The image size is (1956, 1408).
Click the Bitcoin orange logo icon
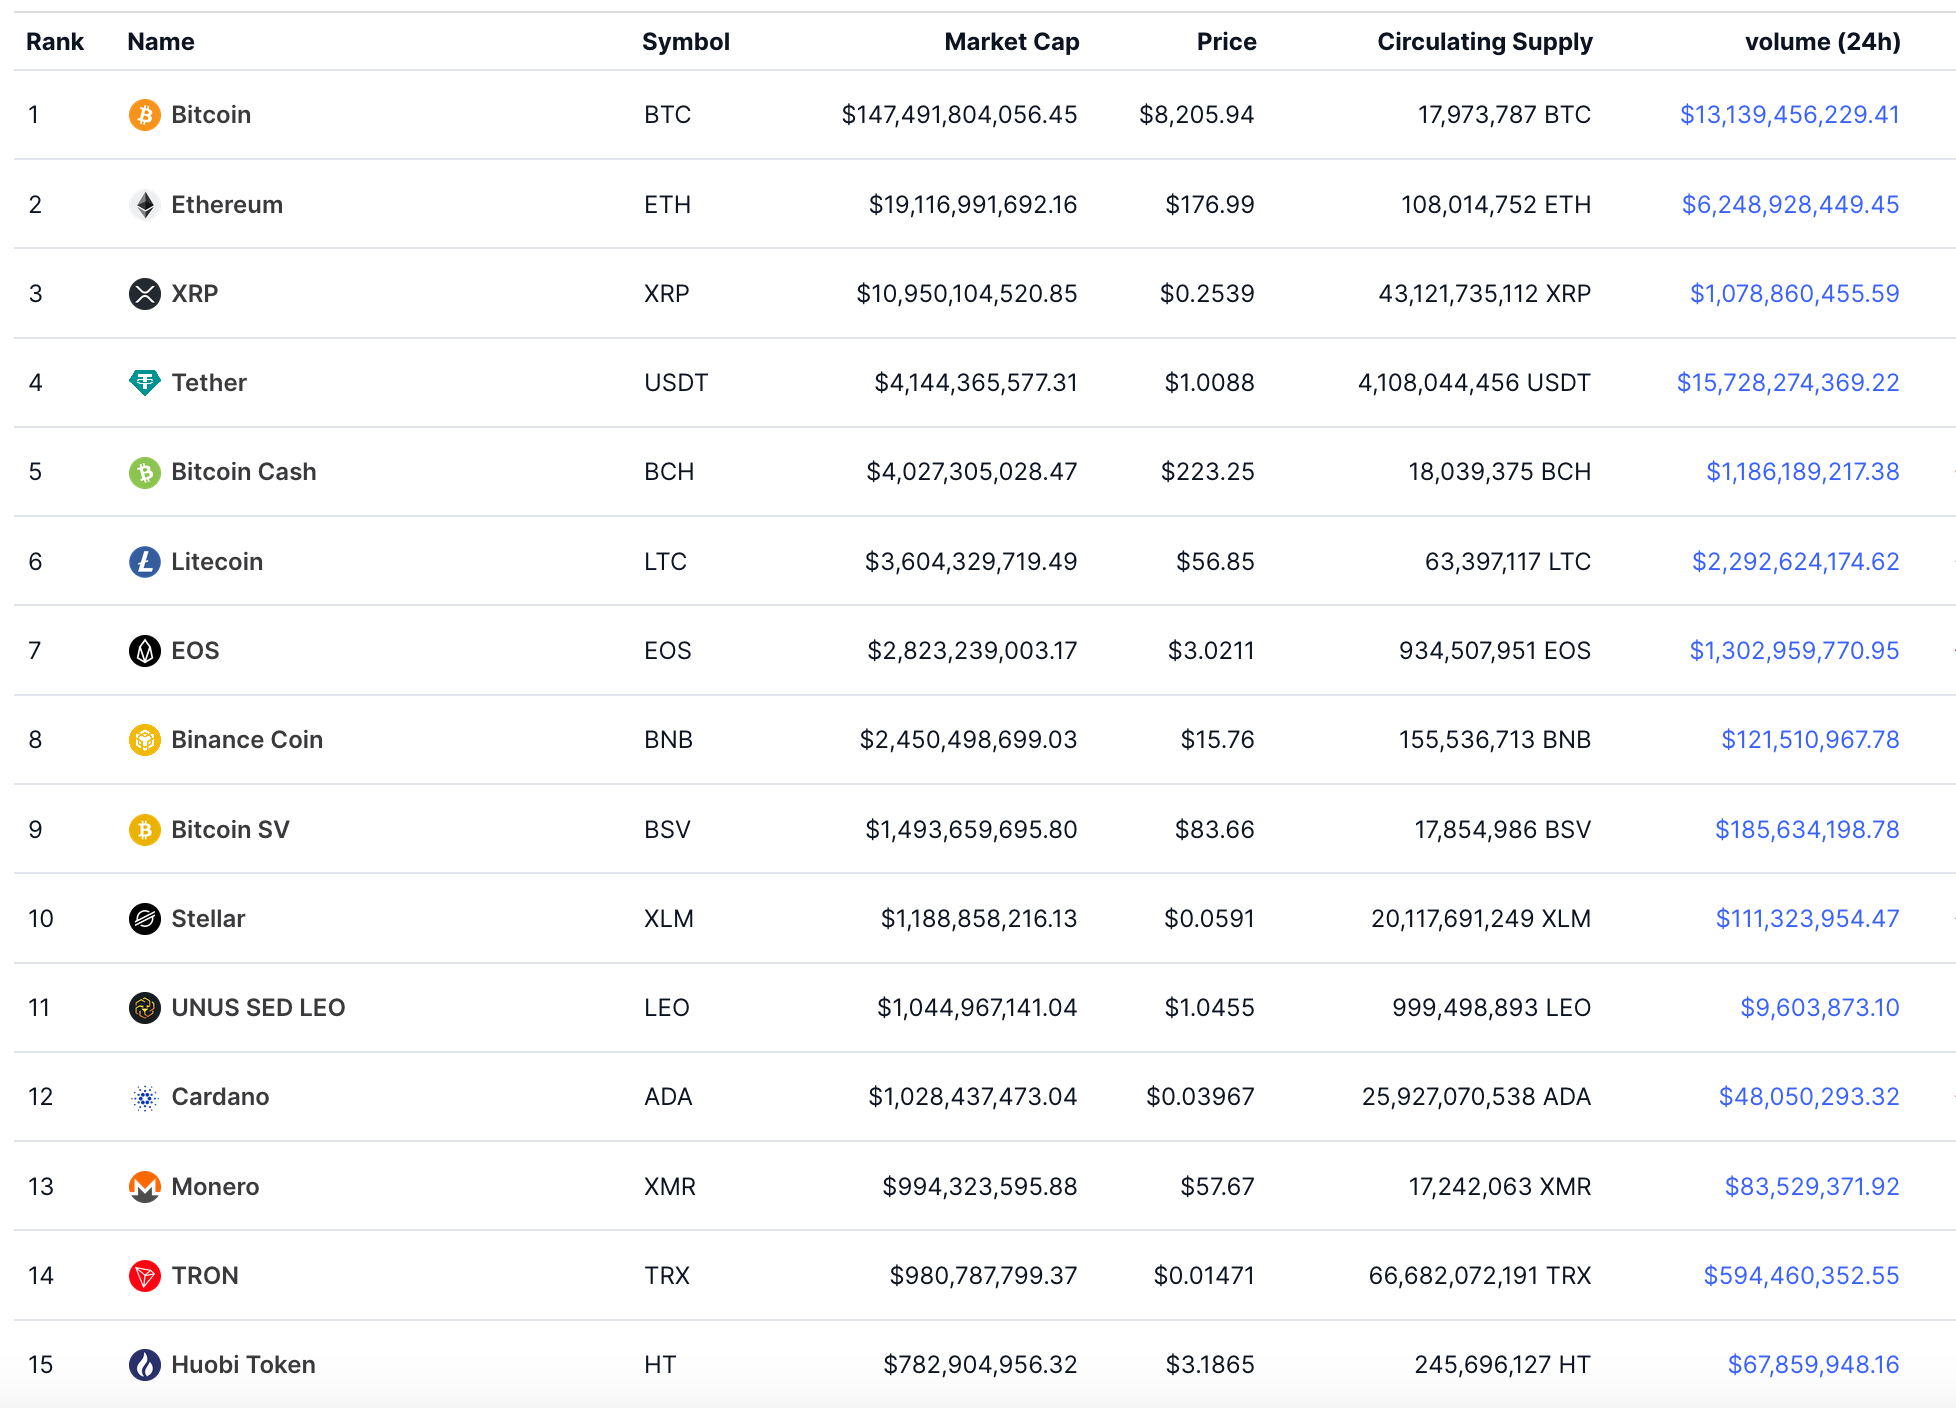(144, 115)
